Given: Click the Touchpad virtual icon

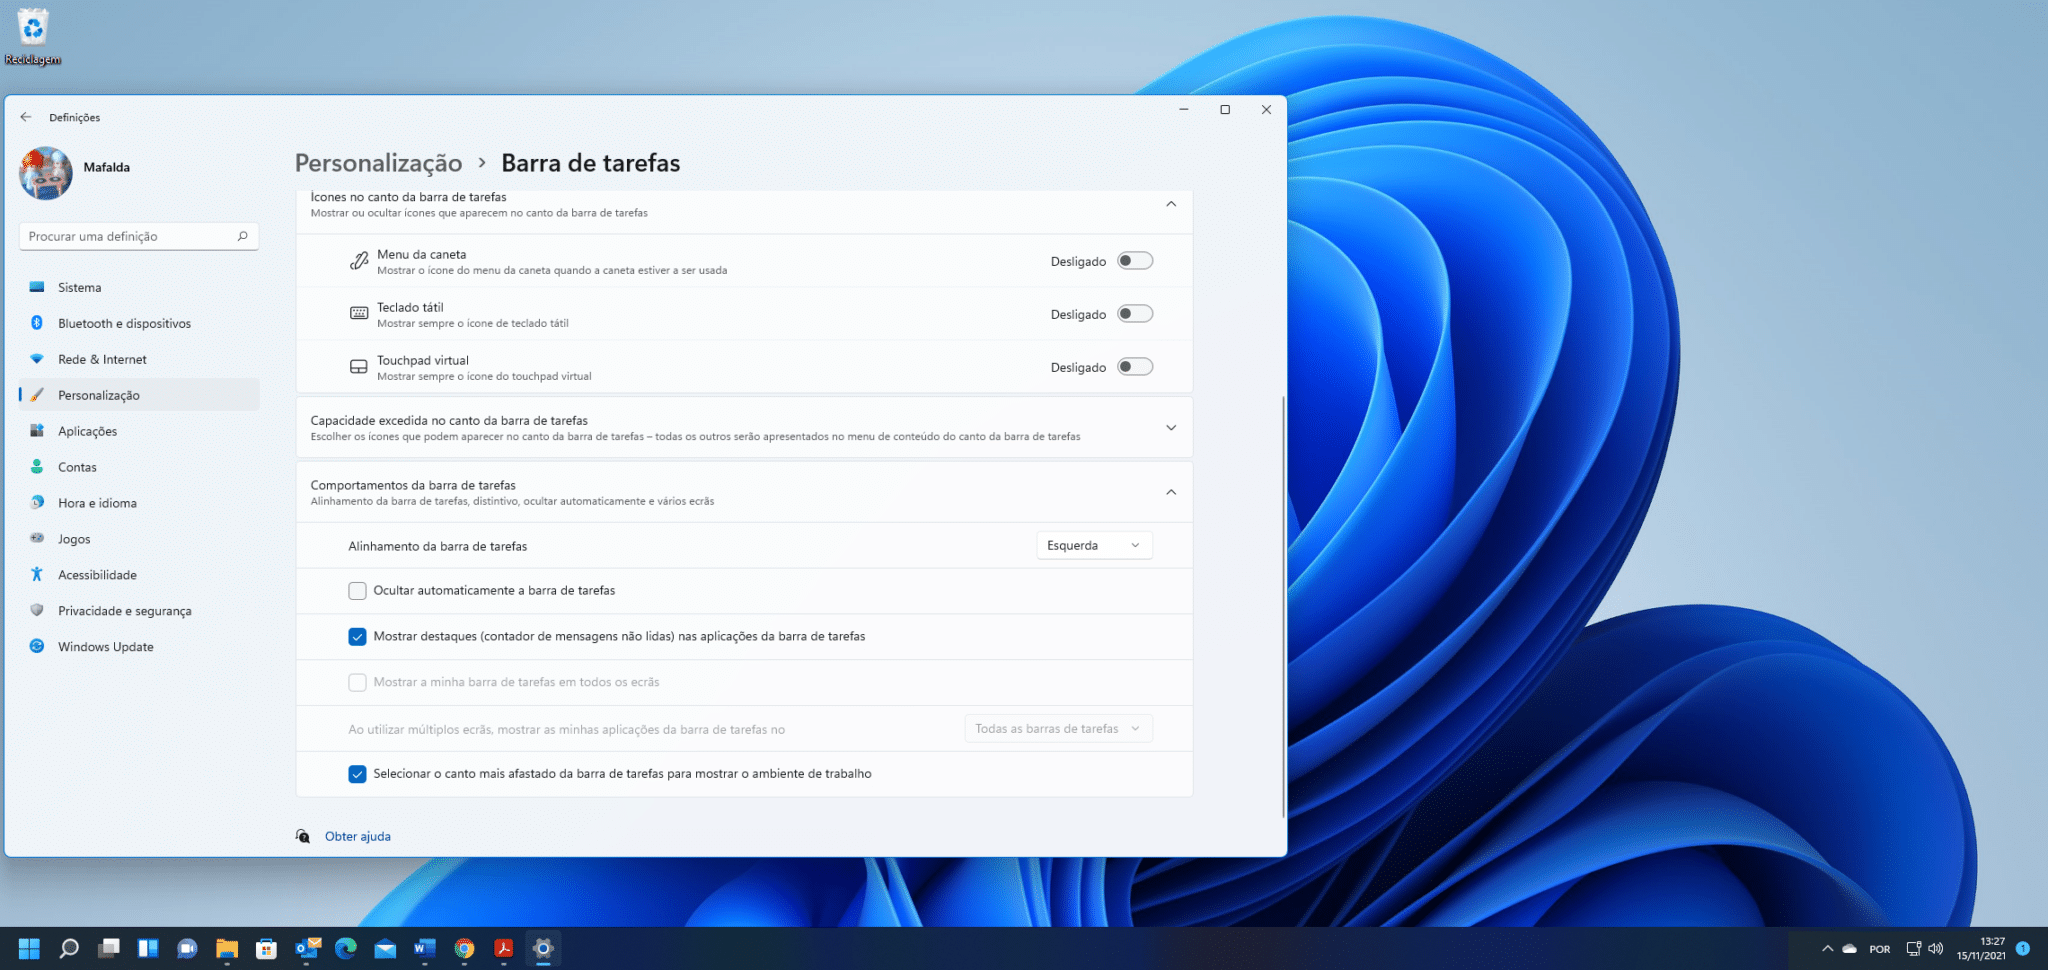Looking at the screenshot, I should point(359,367).
